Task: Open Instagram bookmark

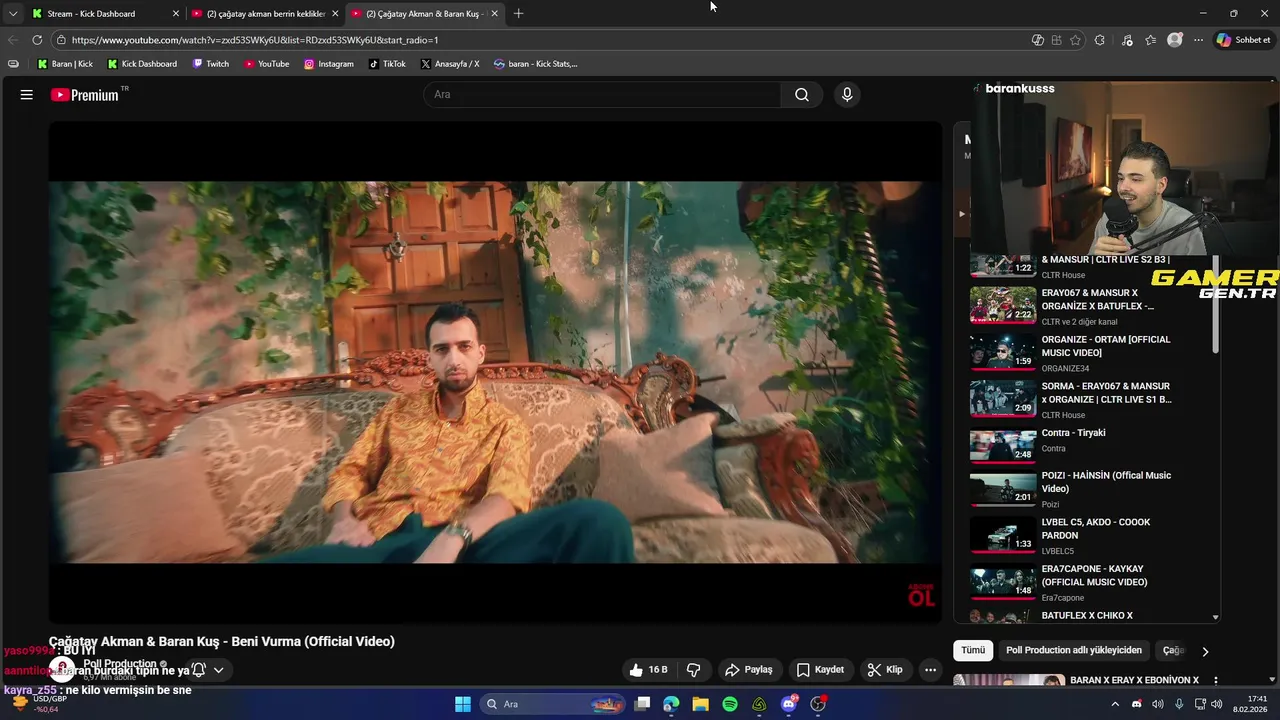Action: pos(328,64)
